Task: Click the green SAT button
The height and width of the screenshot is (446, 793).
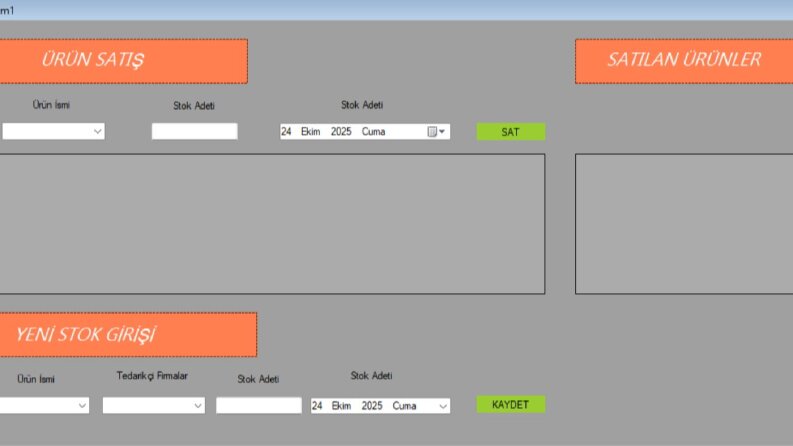Action: 511,132
